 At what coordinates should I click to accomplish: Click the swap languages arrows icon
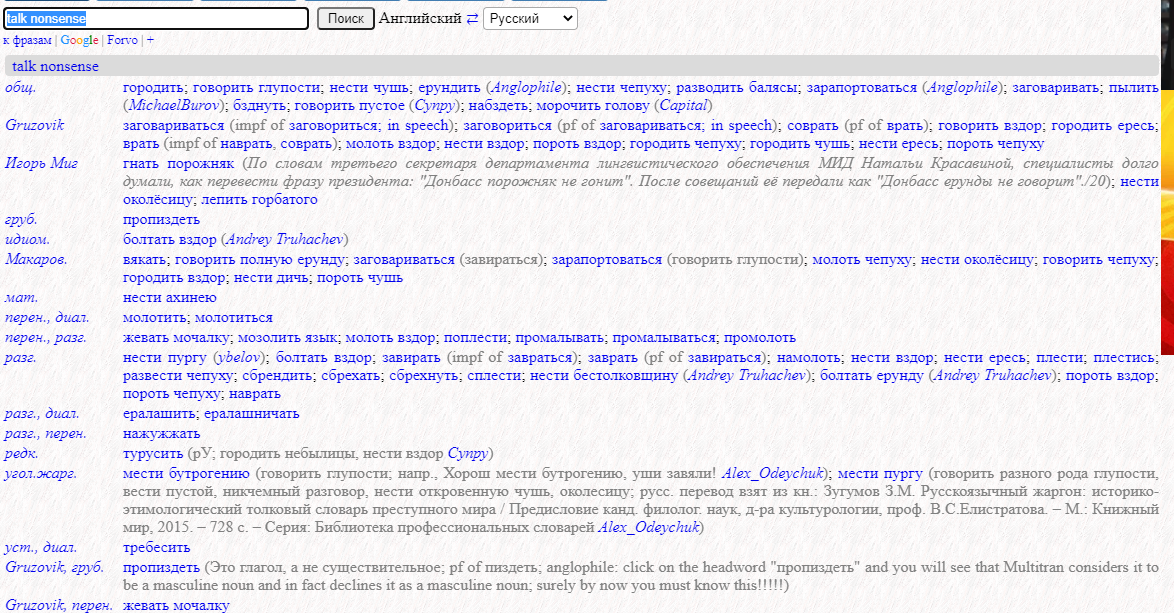click(472, 19)
